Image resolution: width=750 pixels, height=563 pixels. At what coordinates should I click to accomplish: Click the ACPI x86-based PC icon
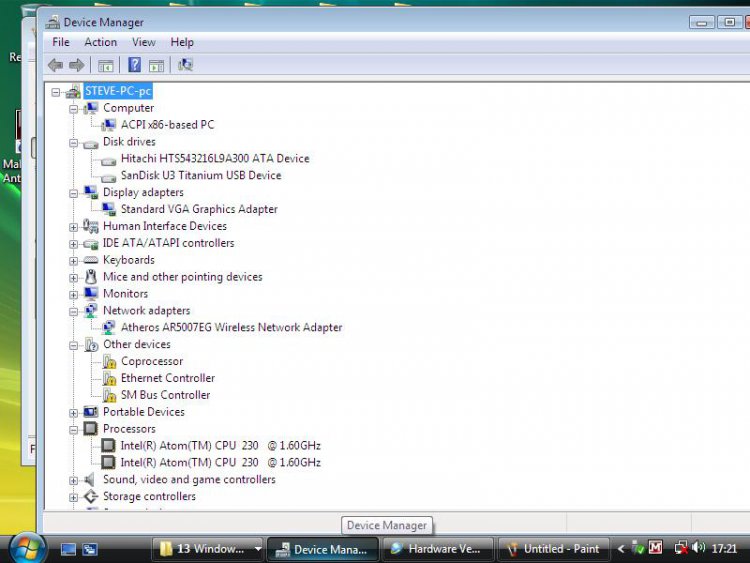[x=109, y=125]
